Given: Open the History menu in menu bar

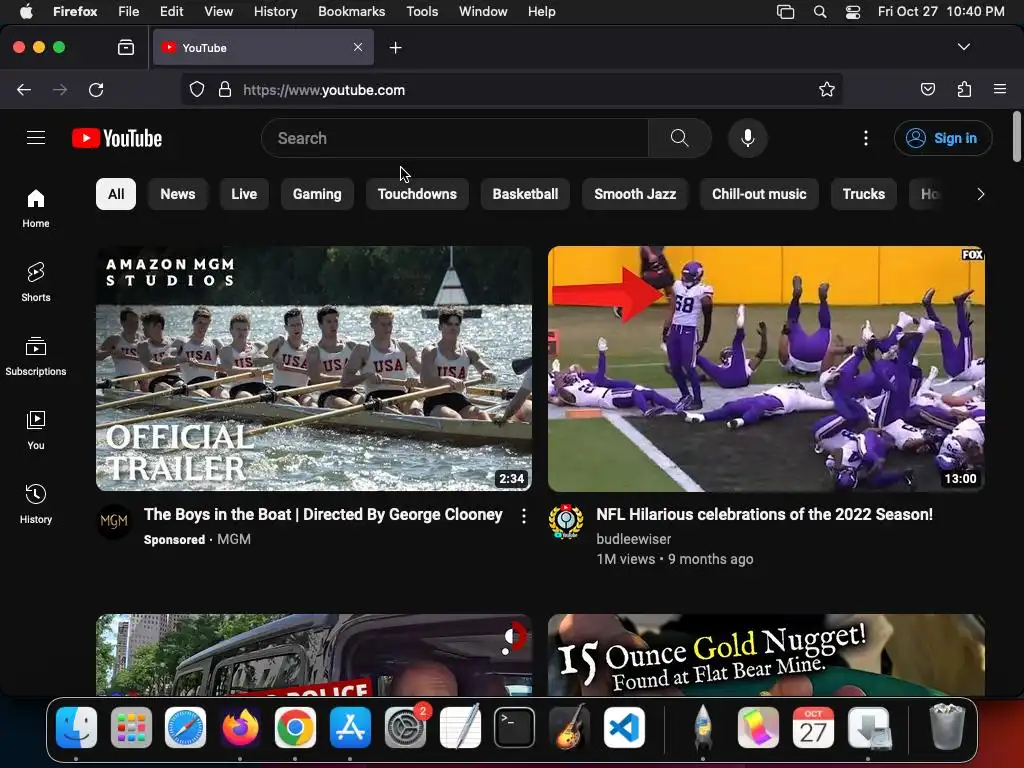Looking at the screenshot, I should tap(275, 12).
